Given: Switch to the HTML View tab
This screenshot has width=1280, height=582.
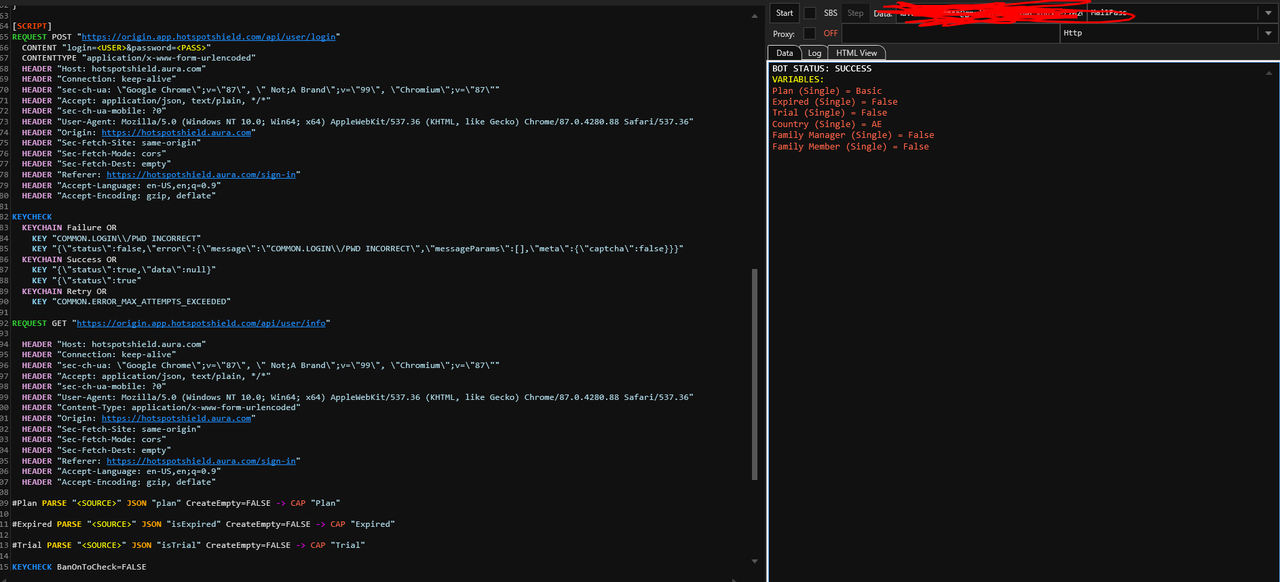Looking at the screenshot, I should pos(857,53).
